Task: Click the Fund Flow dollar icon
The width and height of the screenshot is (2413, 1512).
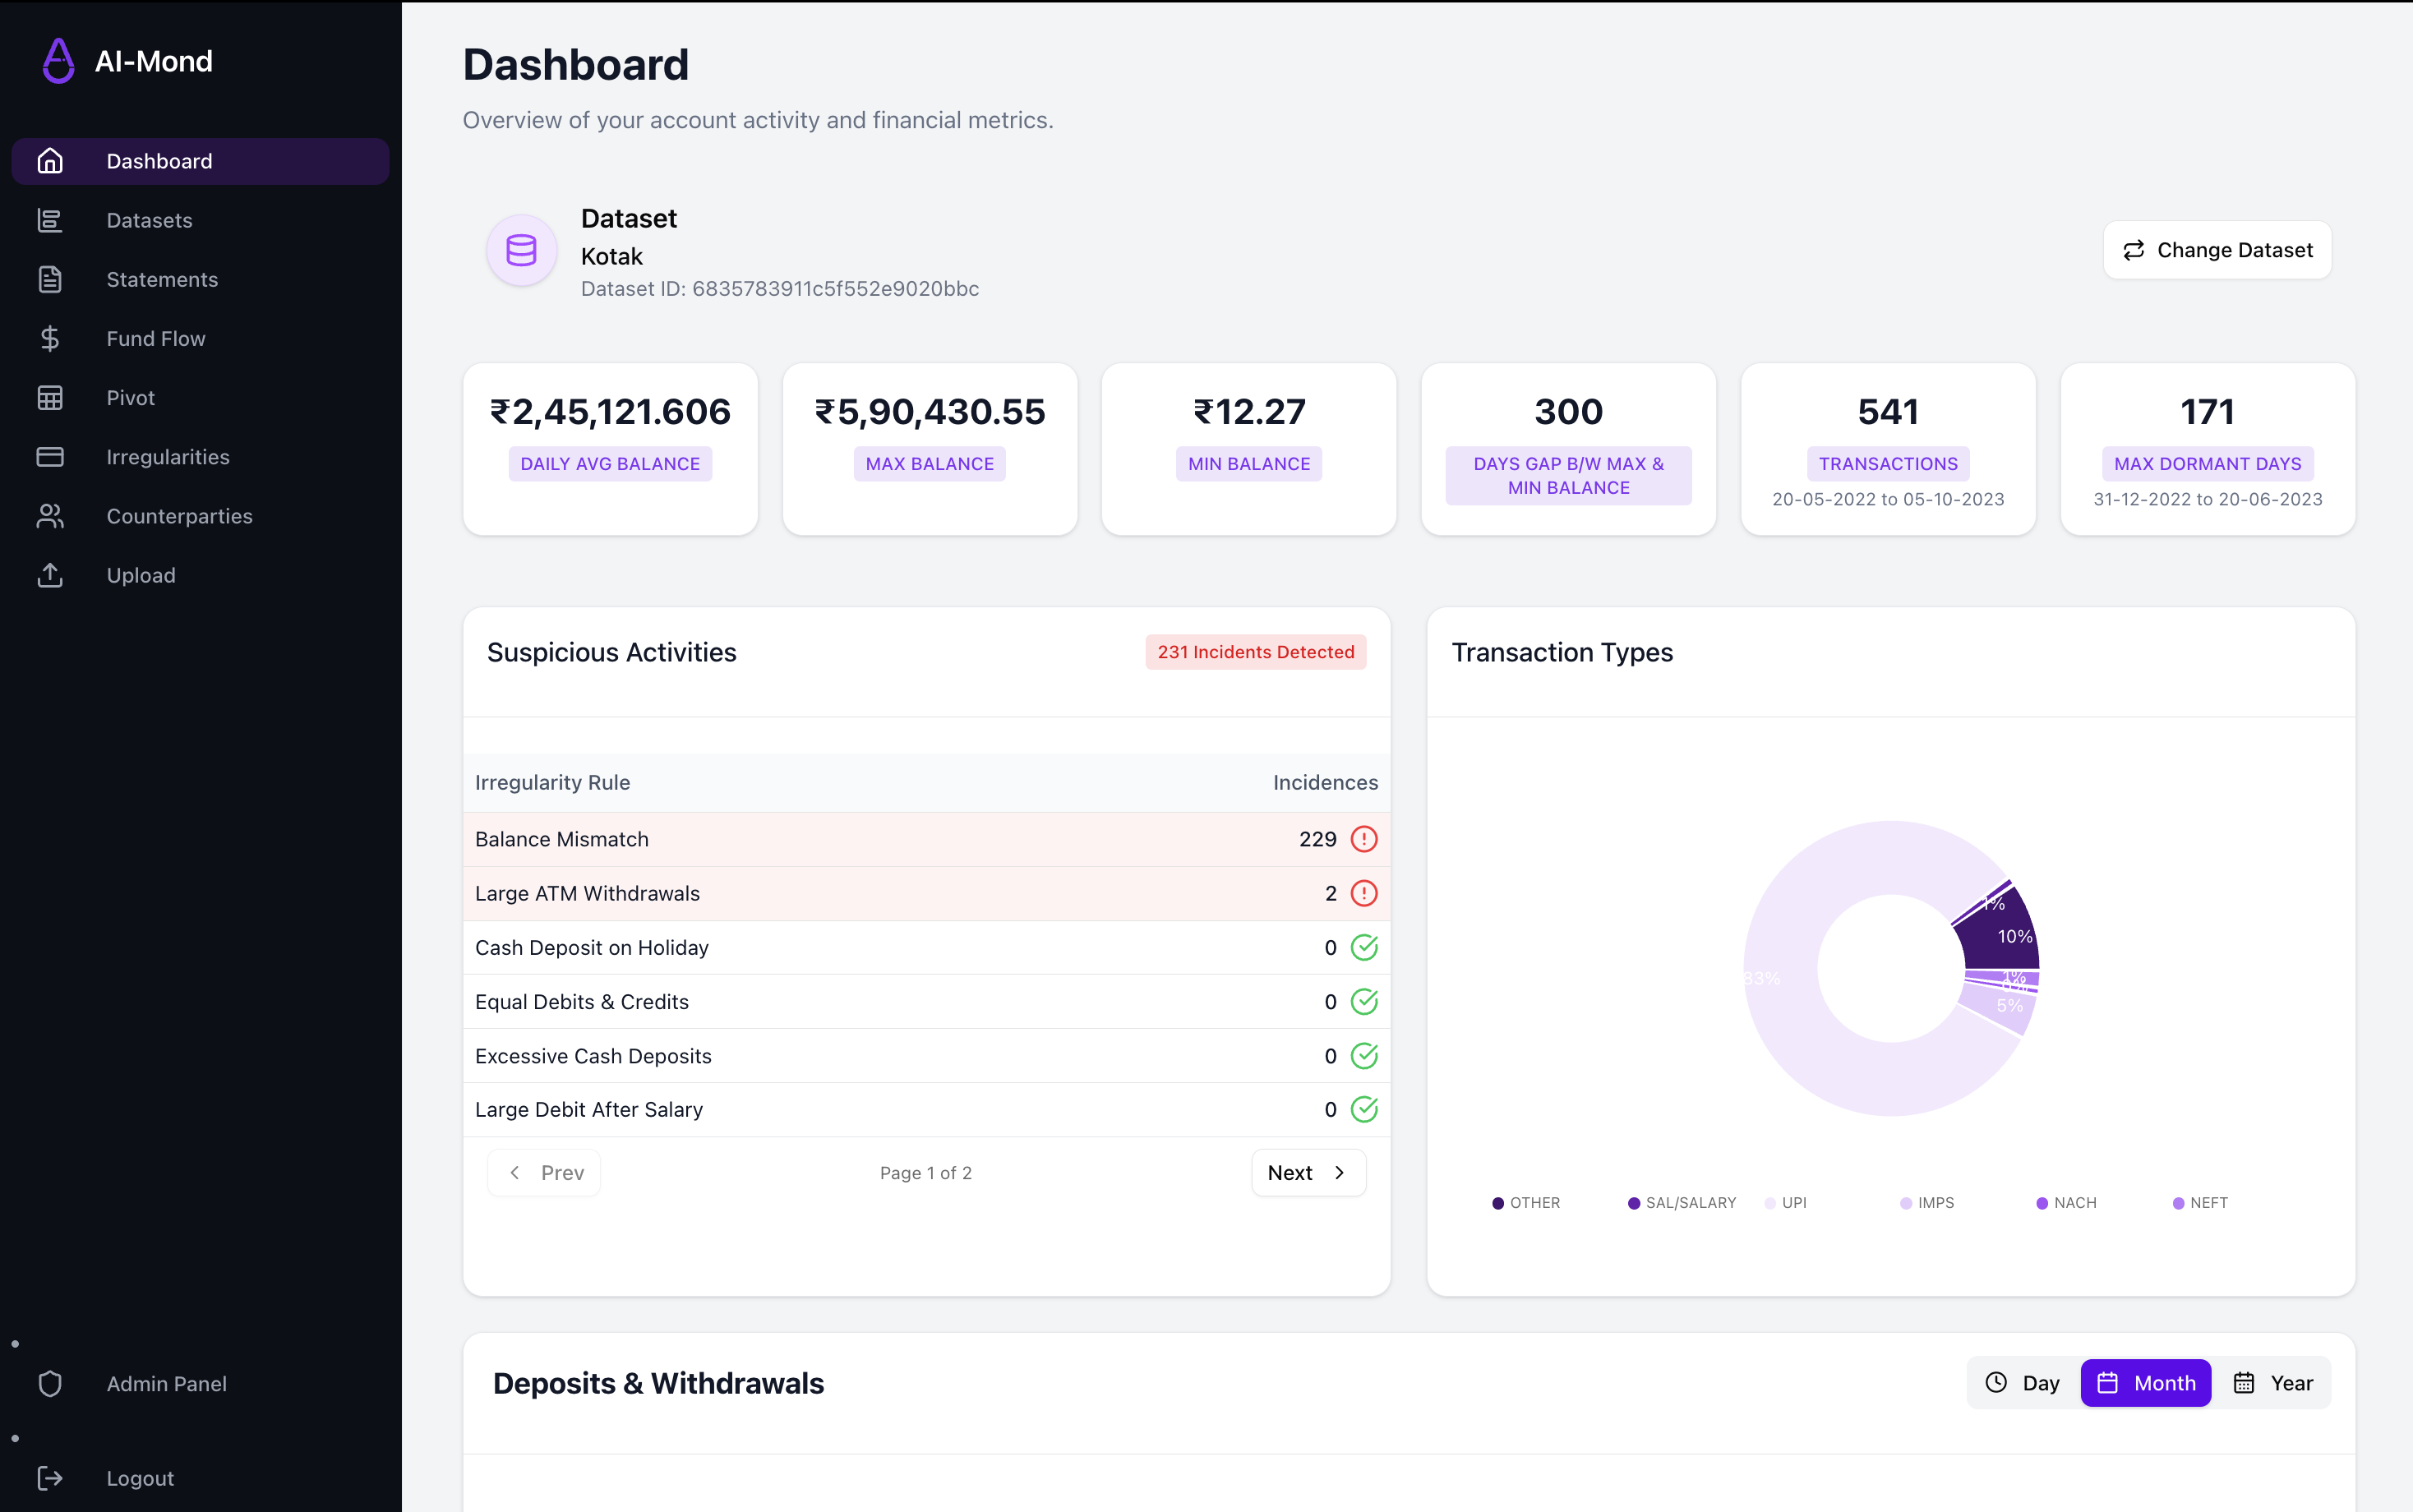Action: [x=50, y=338]
